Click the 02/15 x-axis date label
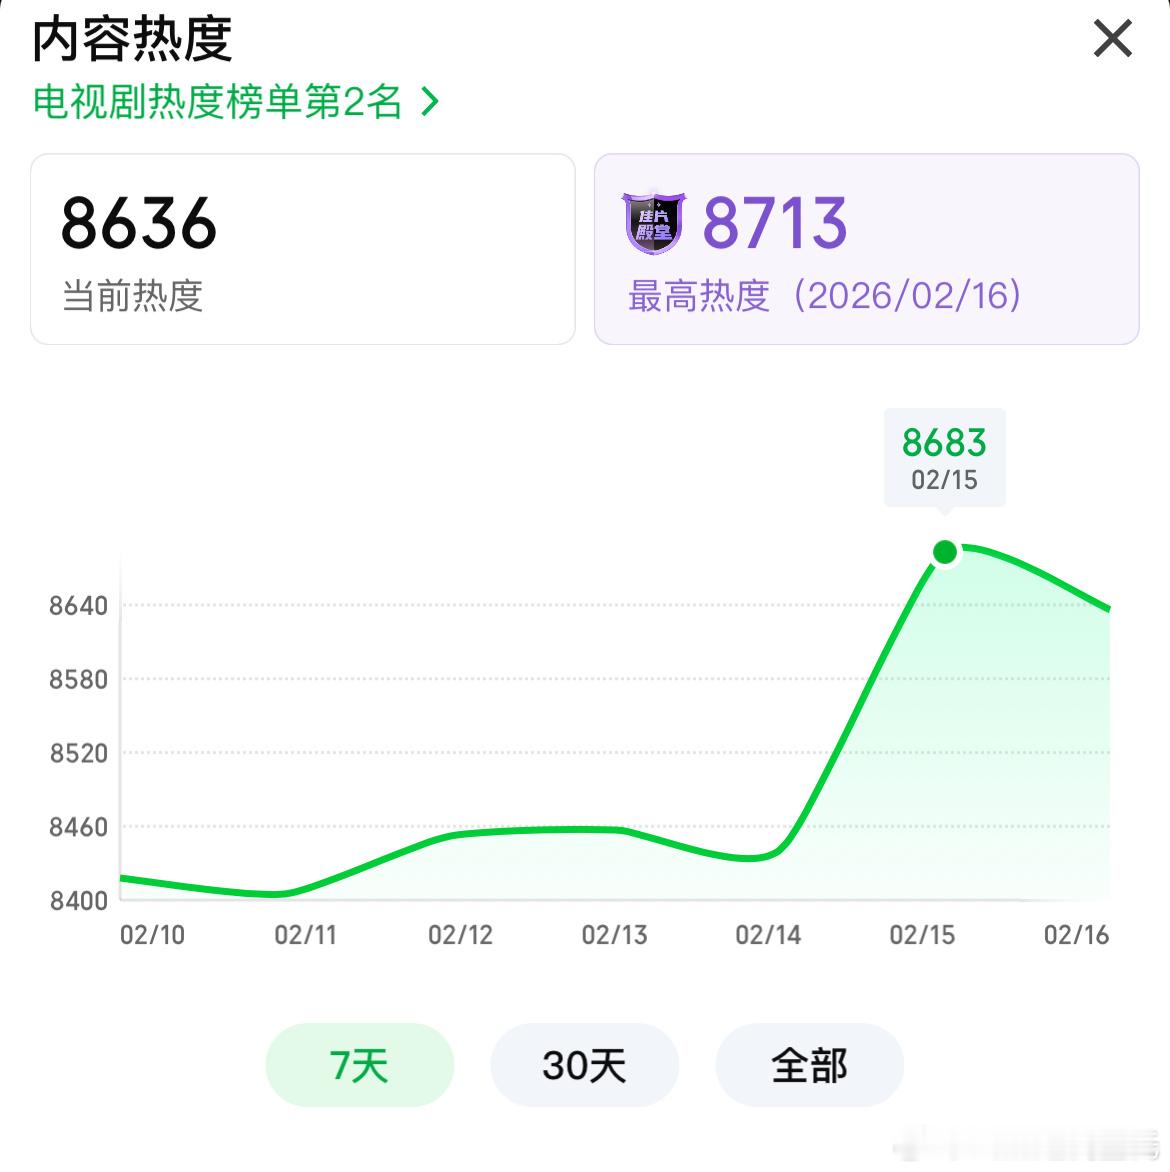Image resolution: width=1170 pixels, height=1172 pixels. tap(922, 934)
